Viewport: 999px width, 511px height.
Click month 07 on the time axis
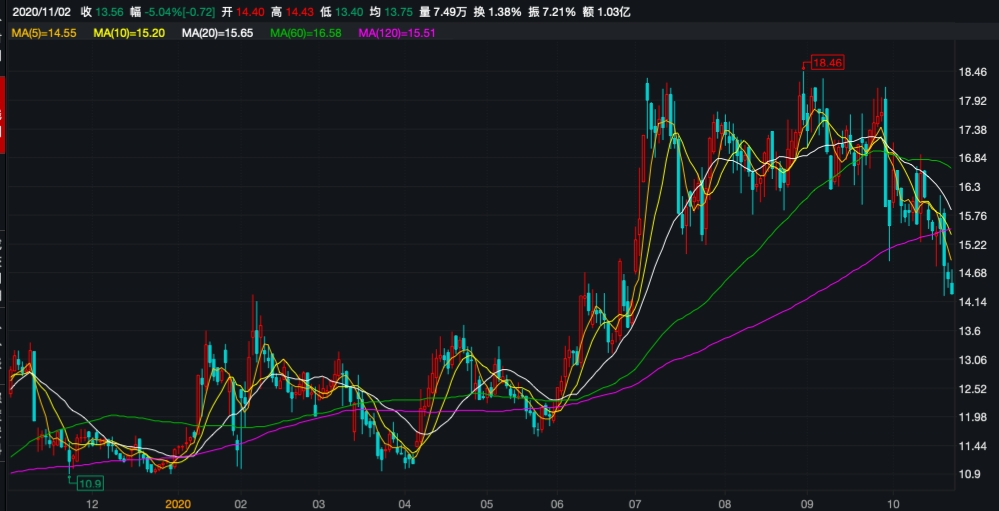636,503
